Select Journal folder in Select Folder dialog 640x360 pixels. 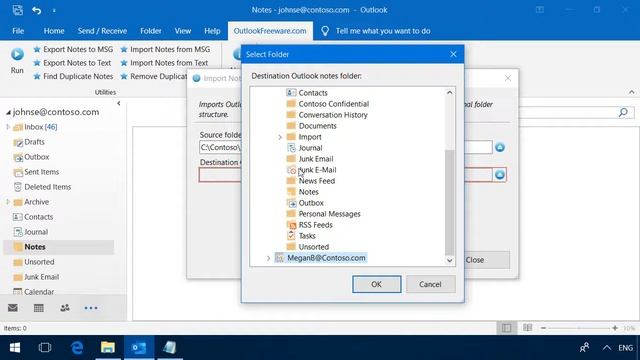304,148
